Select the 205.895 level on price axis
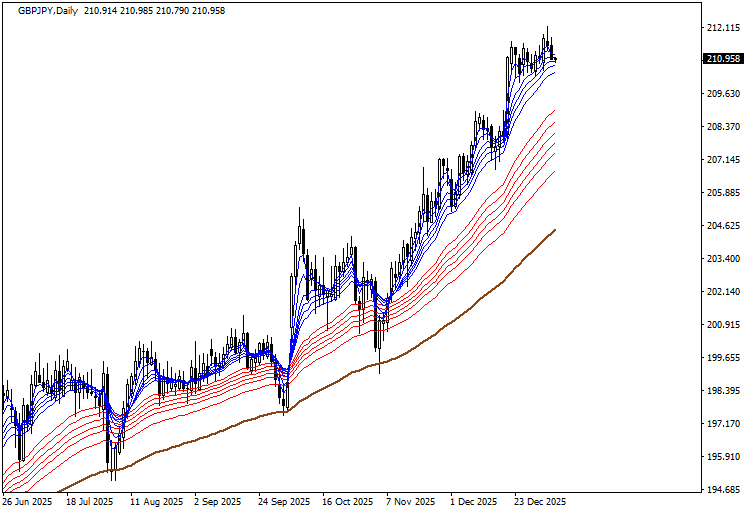 [722, 193]
